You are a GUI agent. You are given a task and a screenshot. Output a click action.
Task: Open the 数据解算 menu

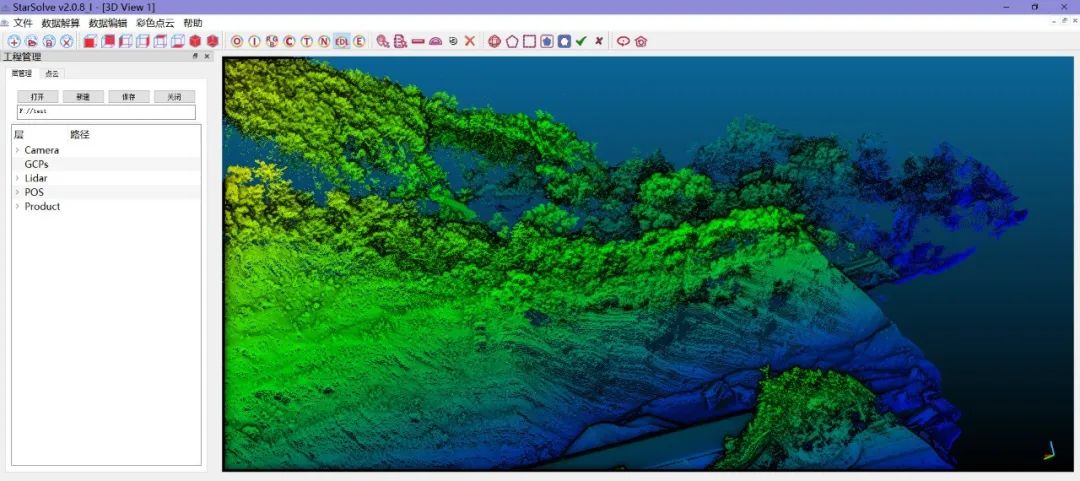coord(60,23)
